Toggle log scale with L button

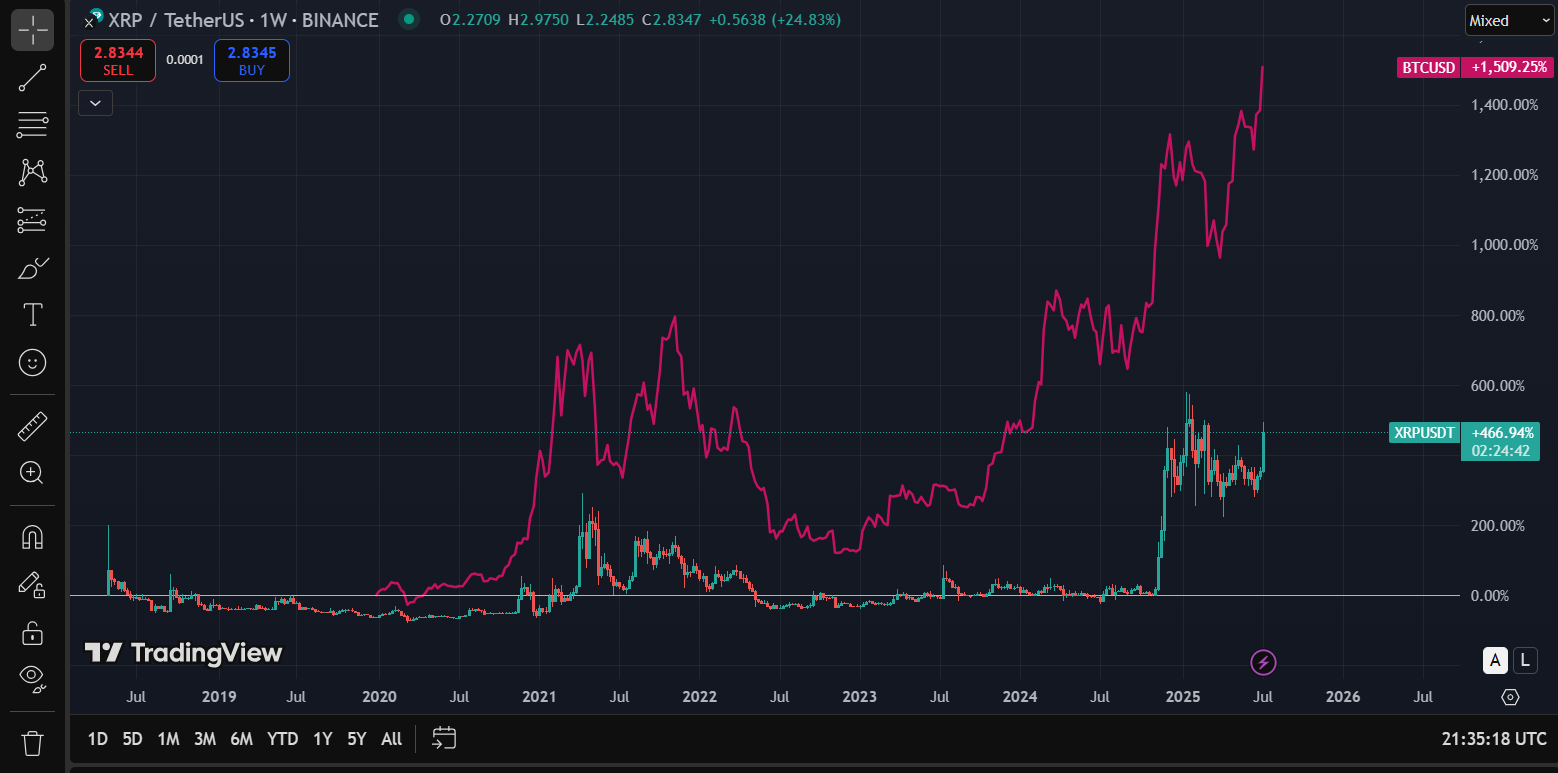[1525, 660]
